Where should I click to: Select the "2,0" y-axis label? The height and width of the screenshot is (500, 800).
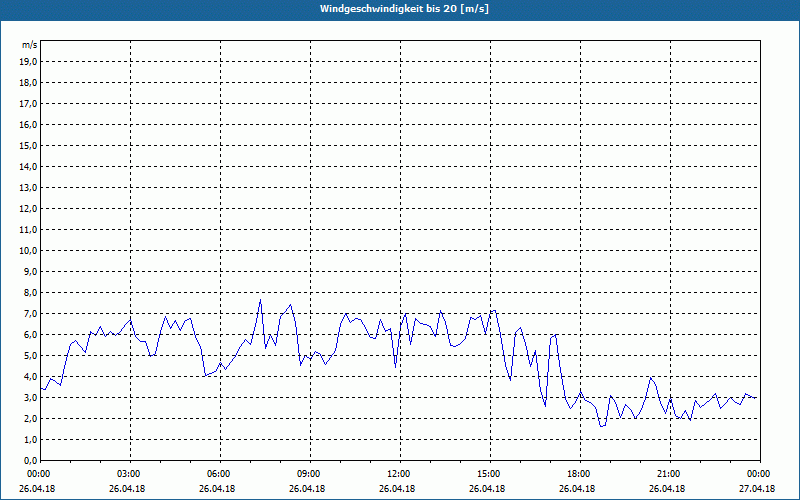tap(30, 419)
